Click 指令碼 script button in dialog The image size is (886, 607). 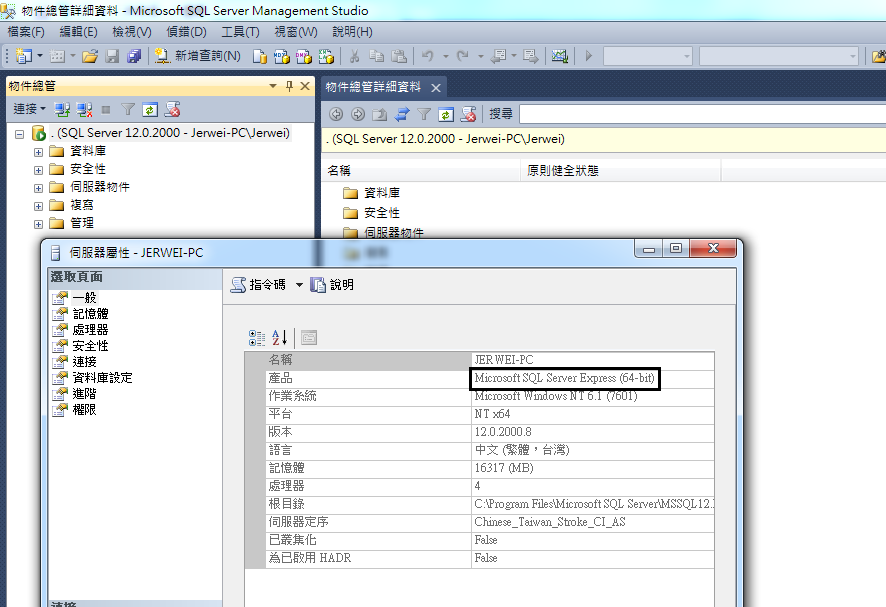259,285
